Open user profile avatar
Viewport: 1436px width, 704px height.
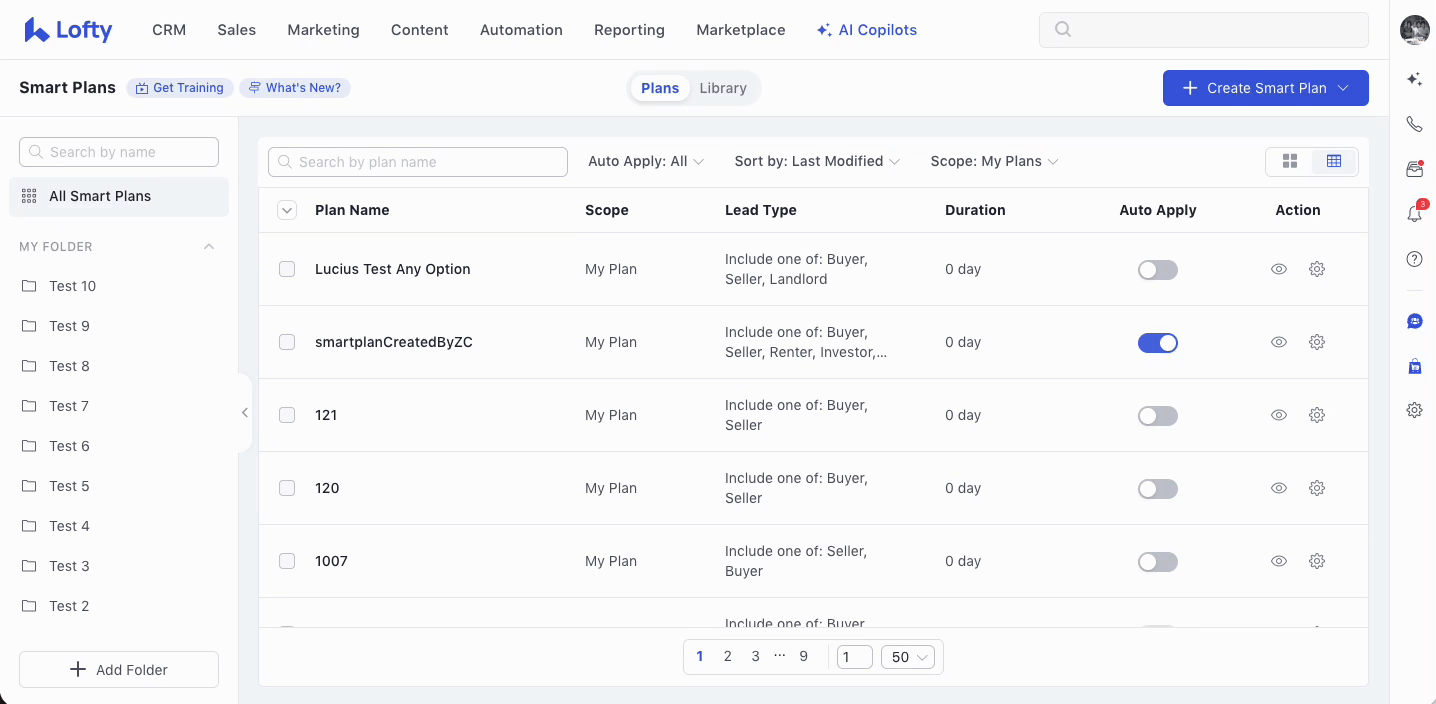pyautogui.click(x=1414, y=30)
